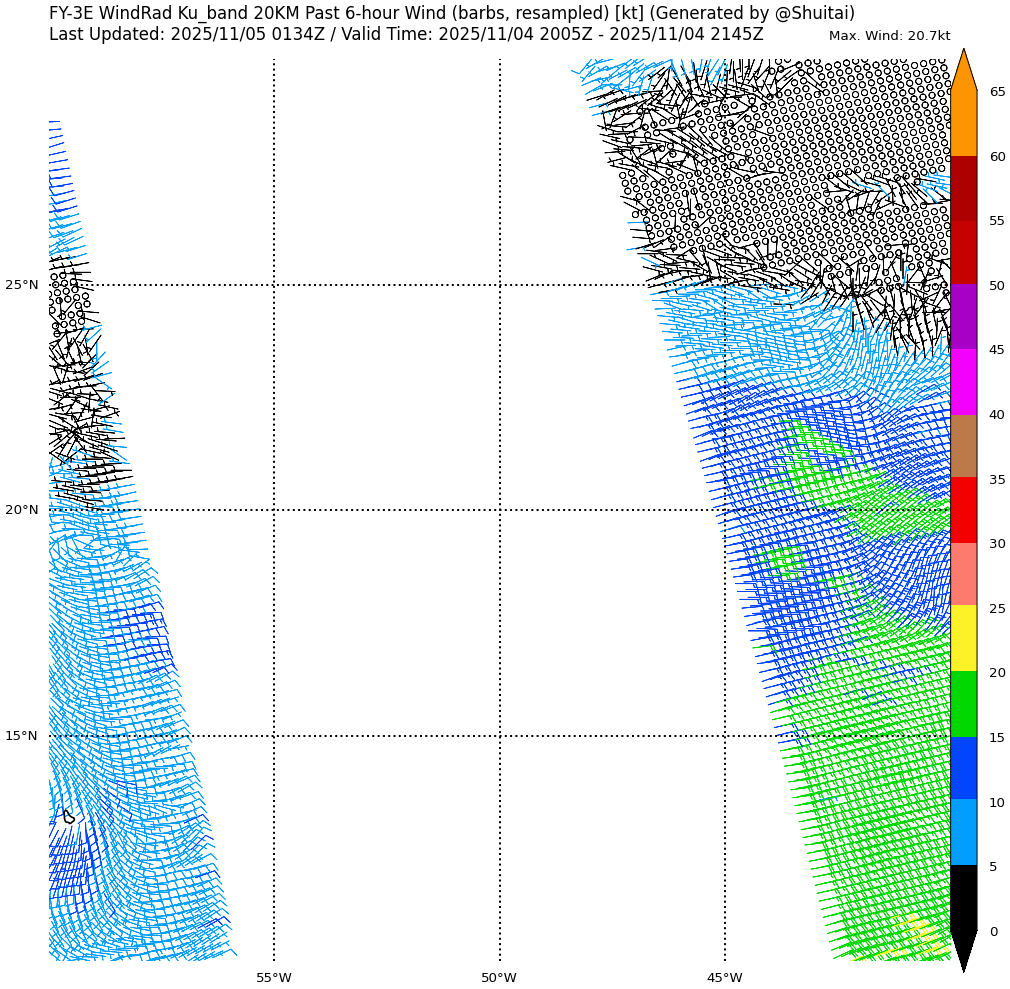1010x989 pixels.
Task: Click the Last Updated timestamp line
Action: pos(406,34)
